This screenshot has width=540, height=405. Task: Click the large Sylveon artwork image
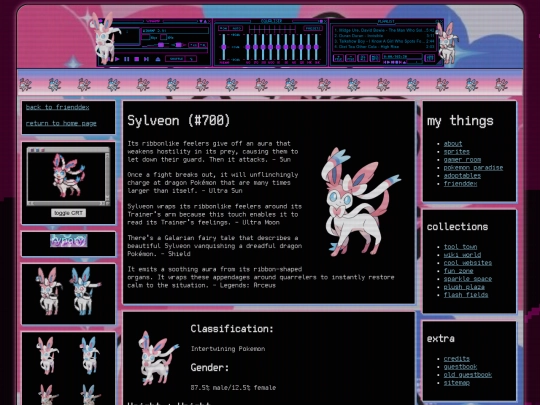click(360, 202)
